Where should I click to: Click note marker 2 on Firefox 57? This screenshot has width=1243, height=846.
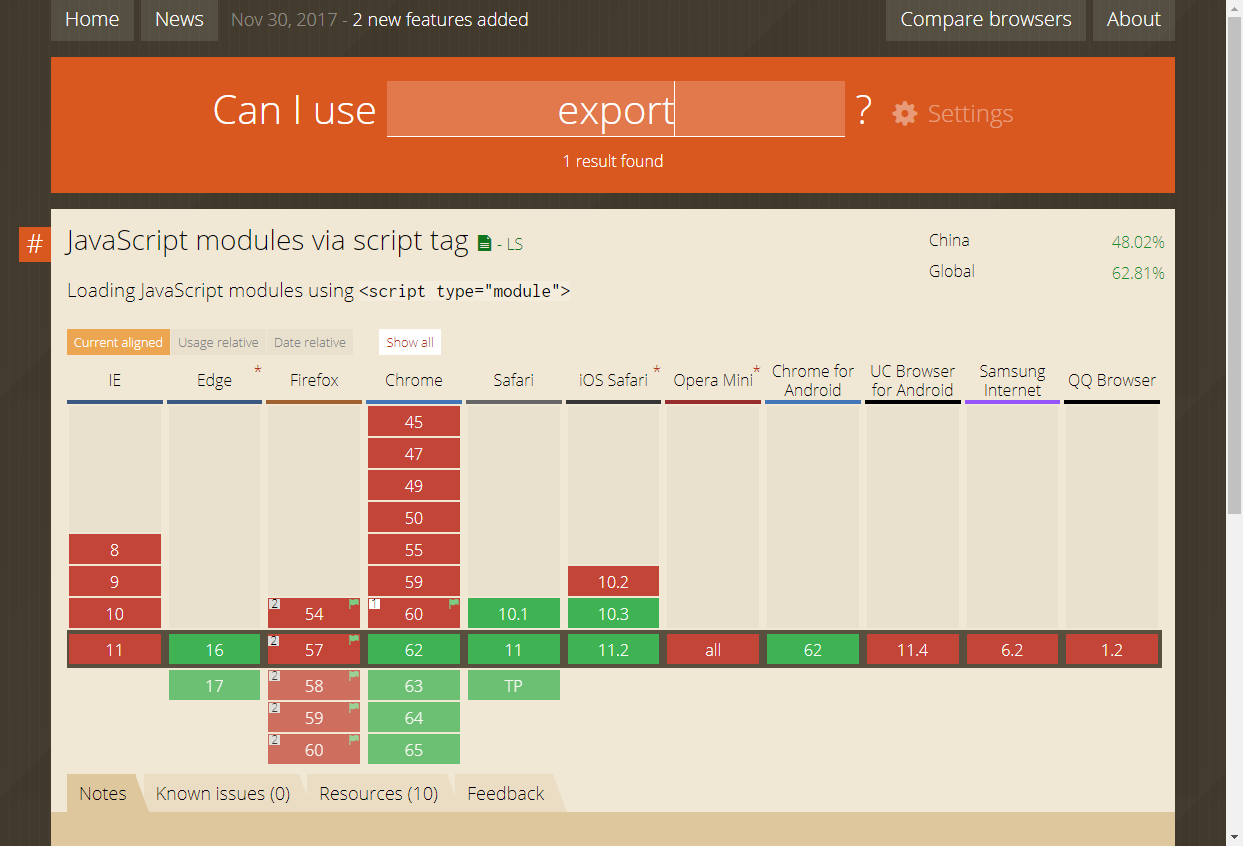coord(274,640)
